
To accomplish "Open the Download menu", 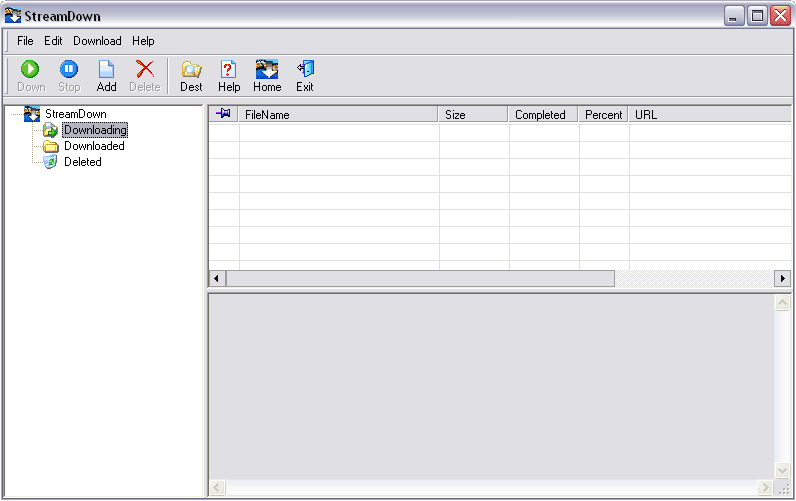I will tap(97, 41).
